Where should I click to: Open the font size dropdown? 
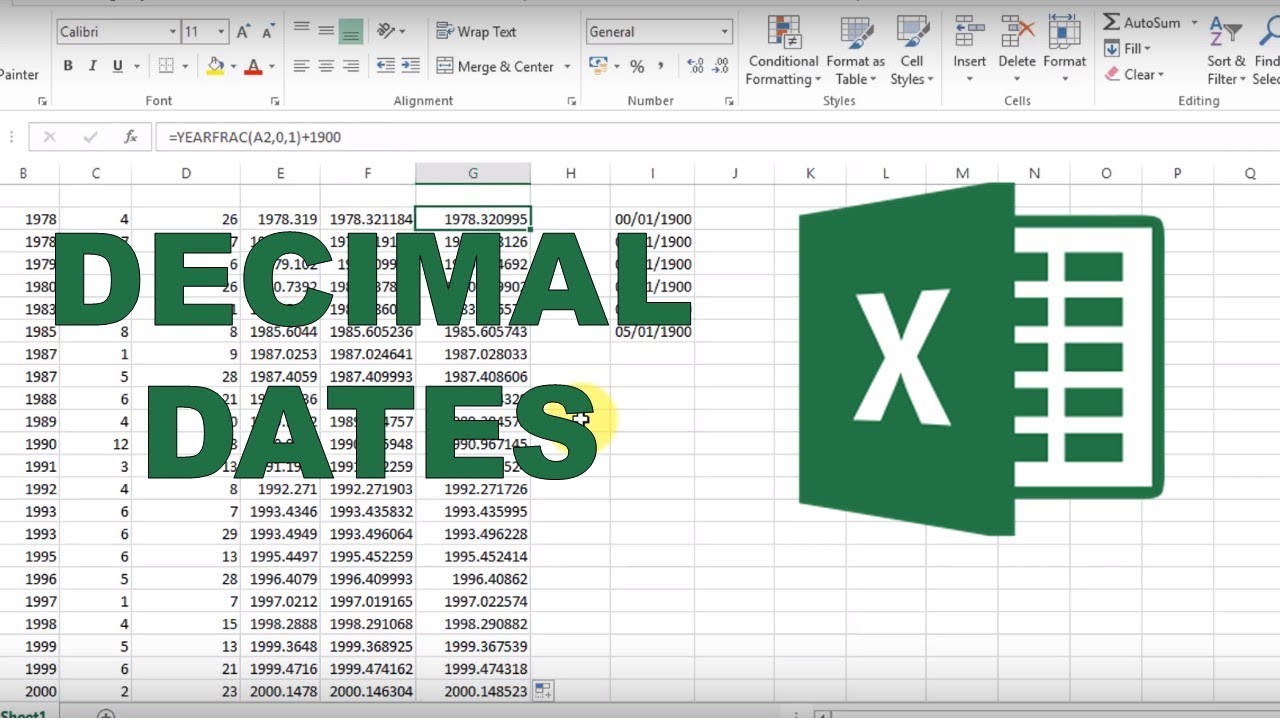click(x=205, y=32)
